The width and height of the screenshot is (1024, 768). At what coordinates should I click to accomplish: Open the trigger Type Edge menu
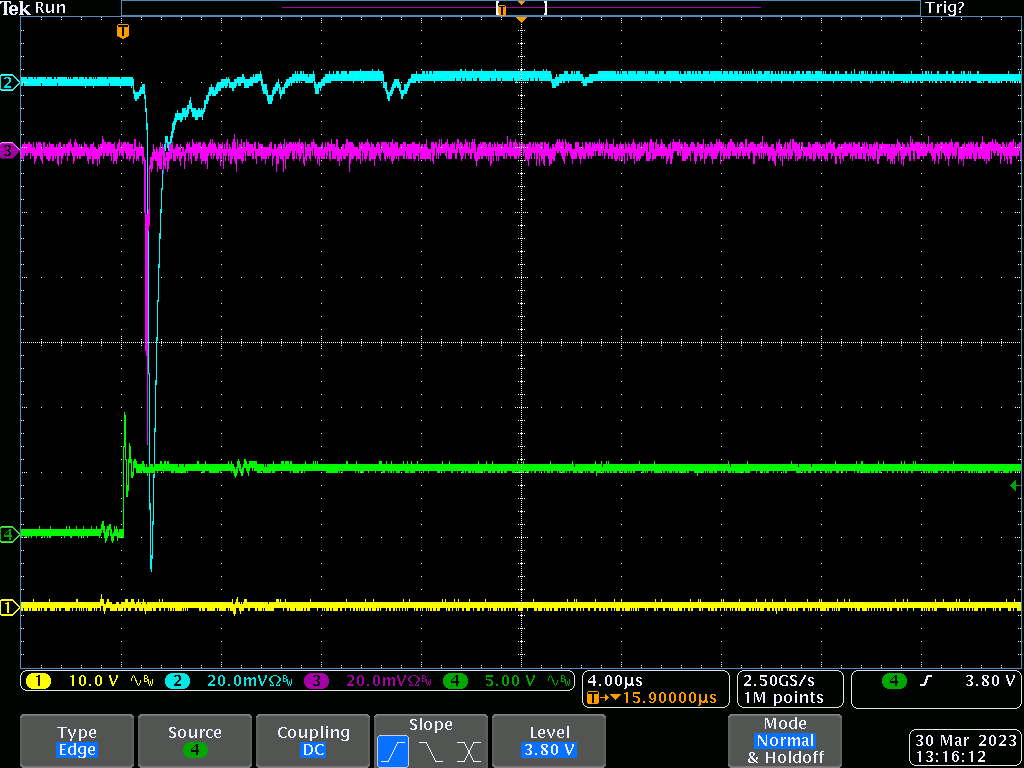click(x=77, y=741)
